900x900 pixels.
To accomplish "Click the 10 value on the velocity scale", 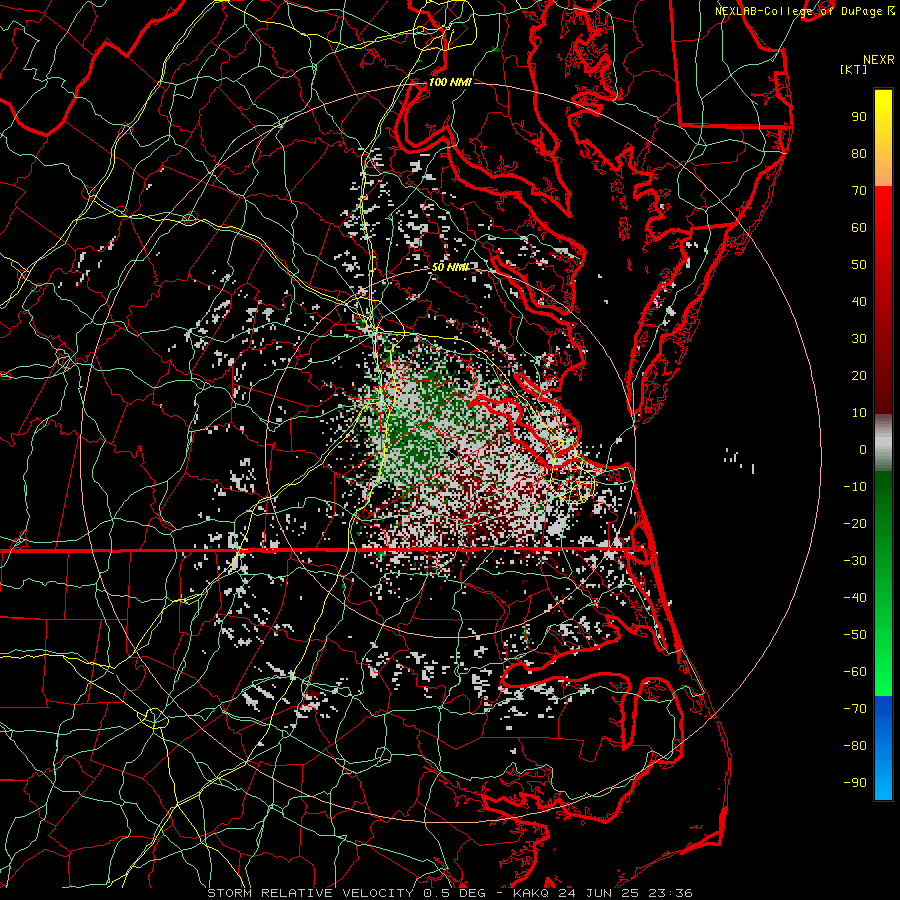I will tap(859, 413).
